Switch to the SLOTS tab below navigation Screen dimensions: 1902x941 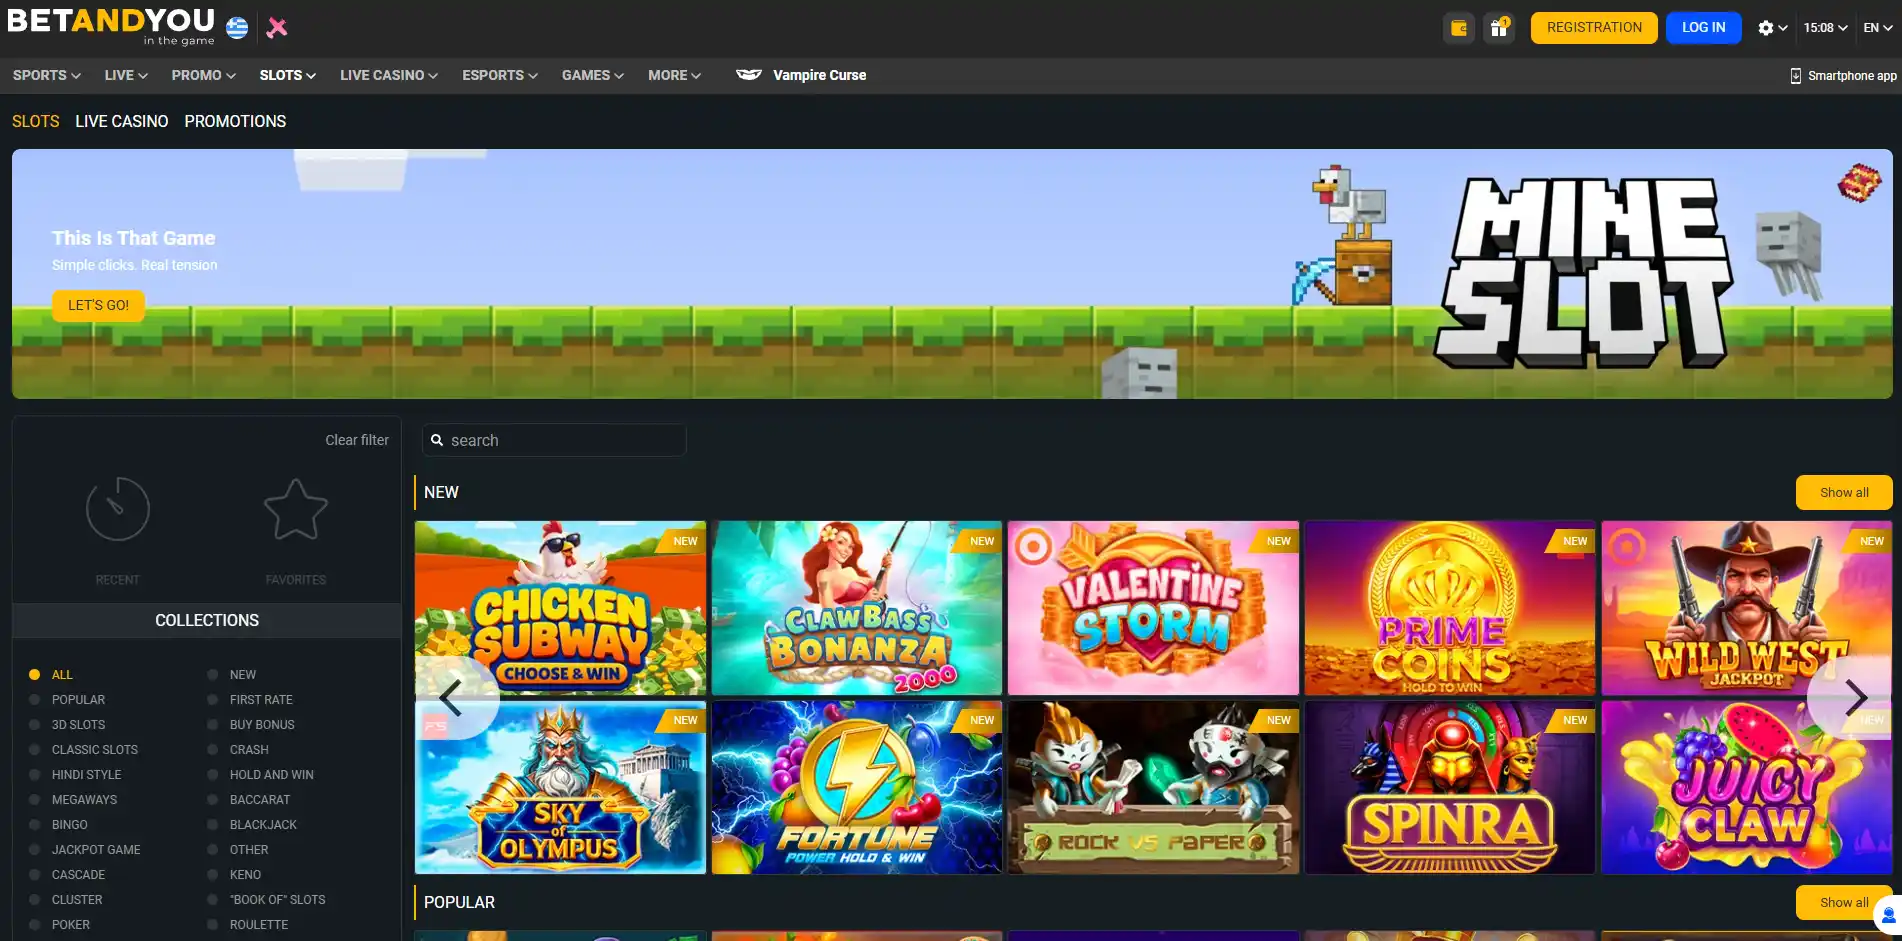36,121
